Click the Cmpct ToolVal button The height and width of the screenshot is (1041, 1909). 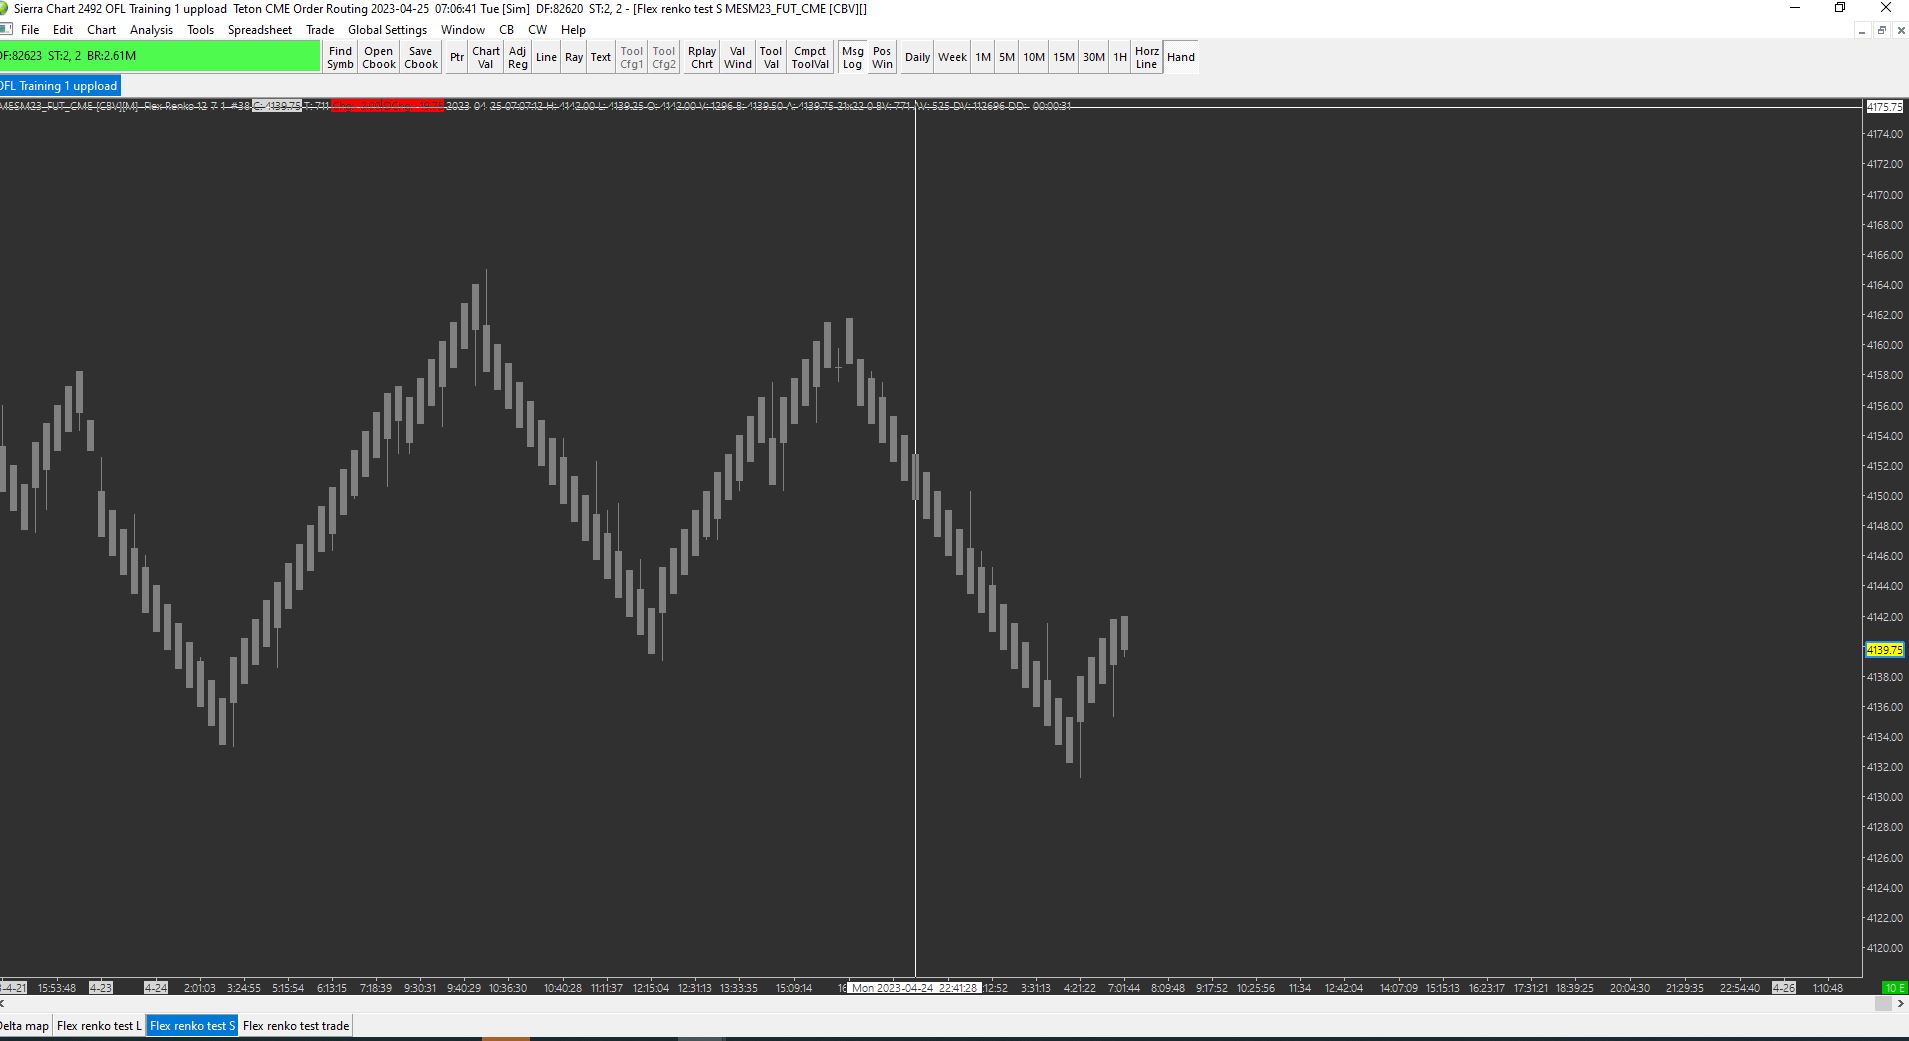click(810, 57)
